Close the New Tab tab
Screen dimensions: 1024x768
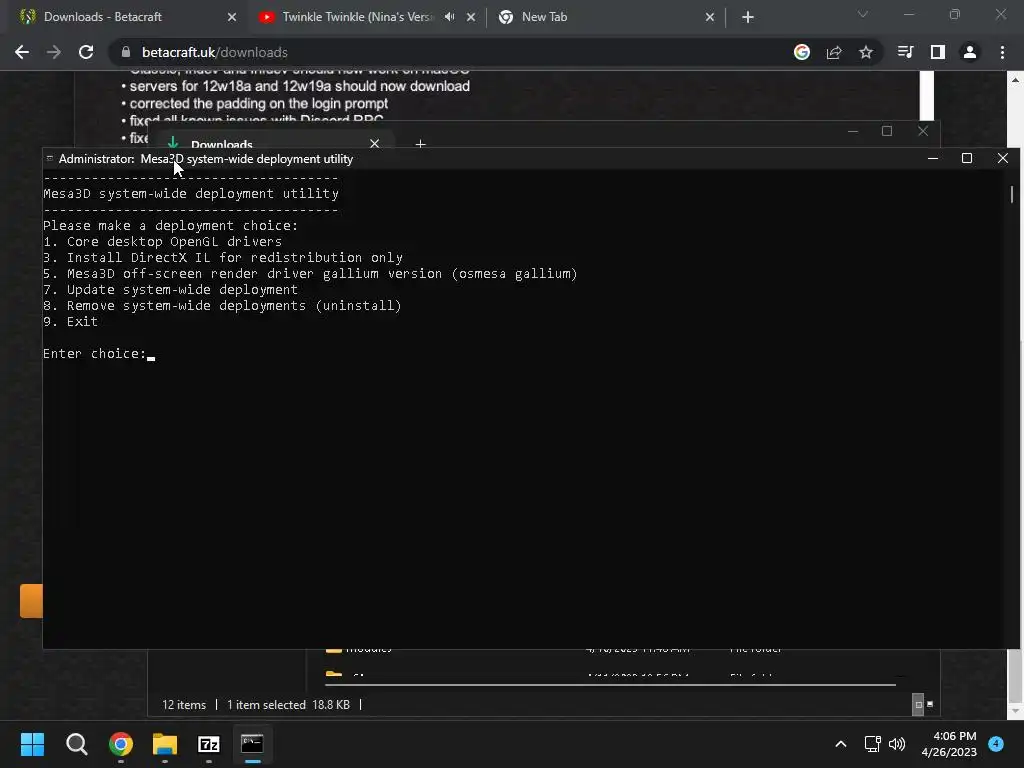pos(710,17)
